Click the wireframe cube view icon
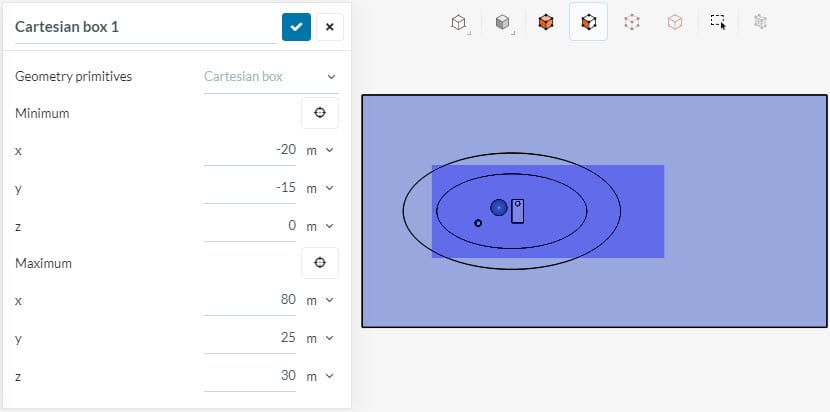 point(458,21)
